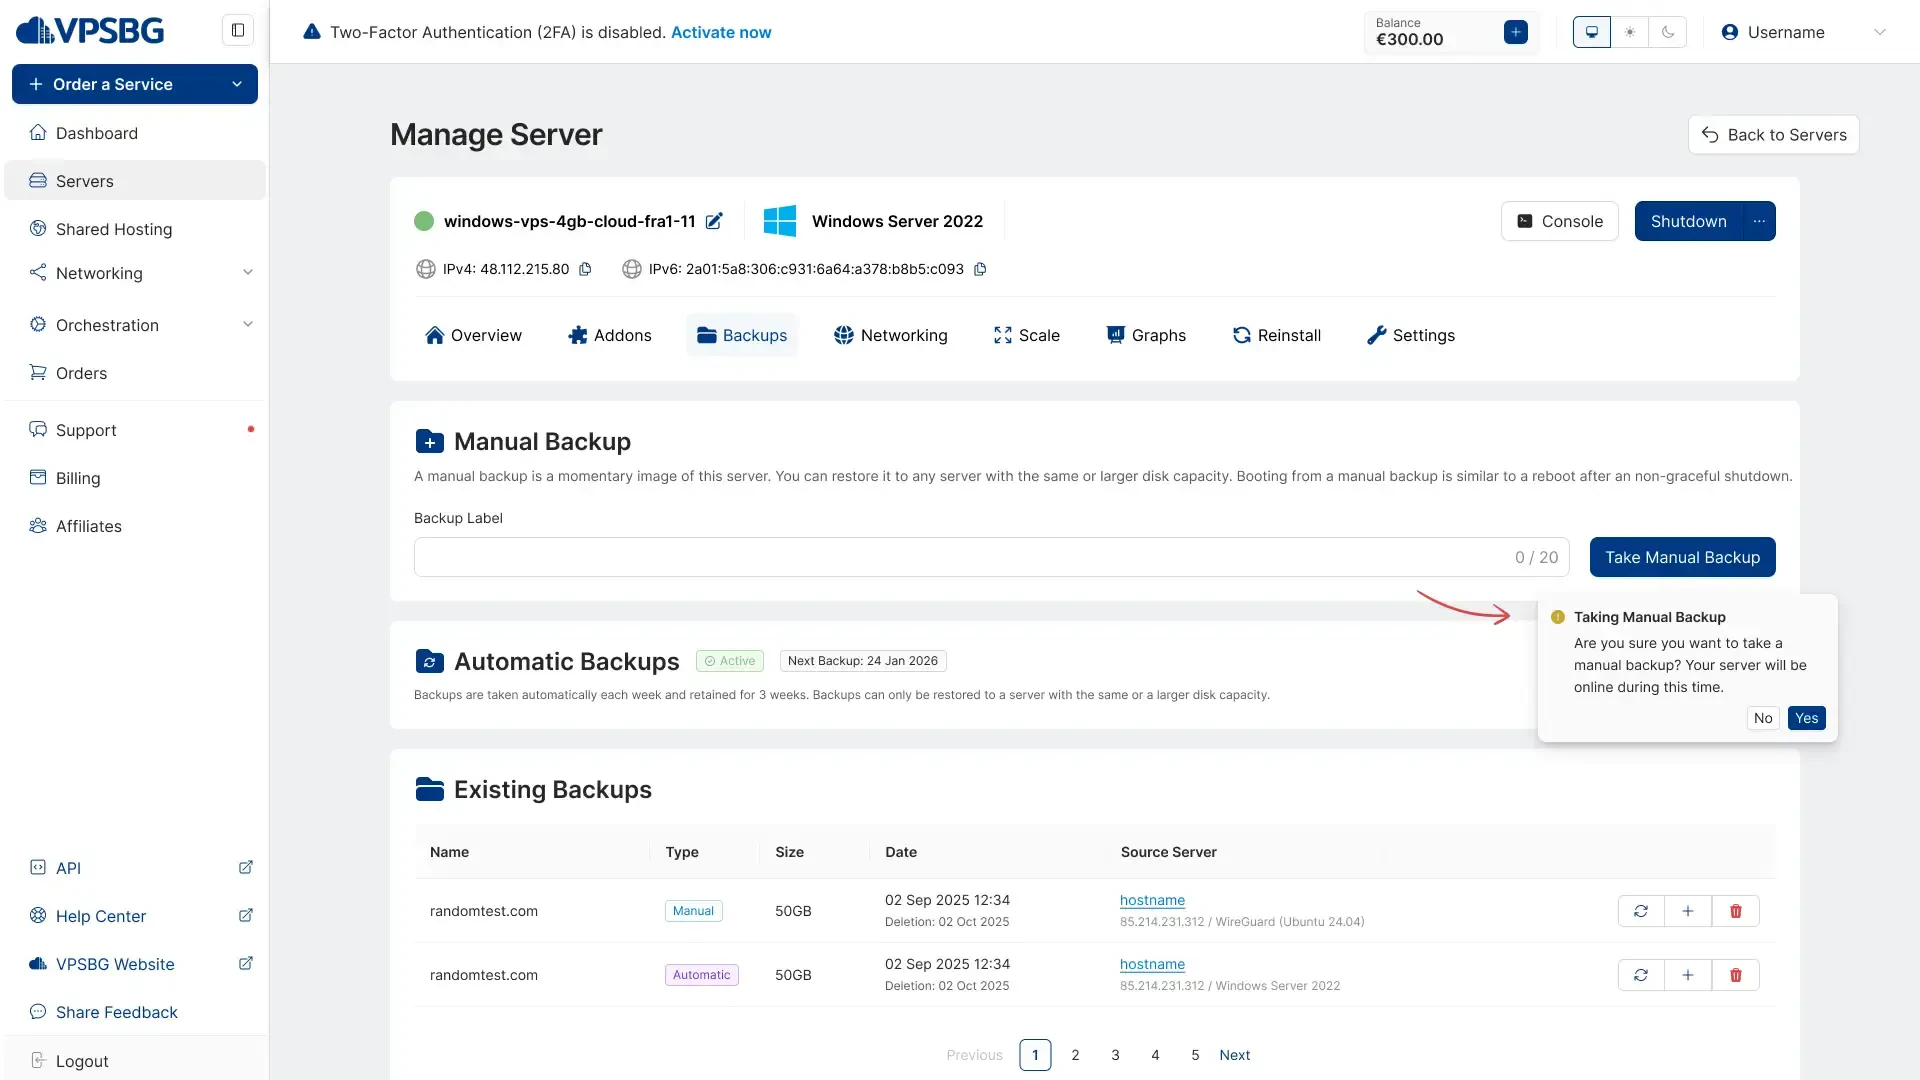Open the Graphs tab
1920x1080 pixels.
coord(1146,335)
